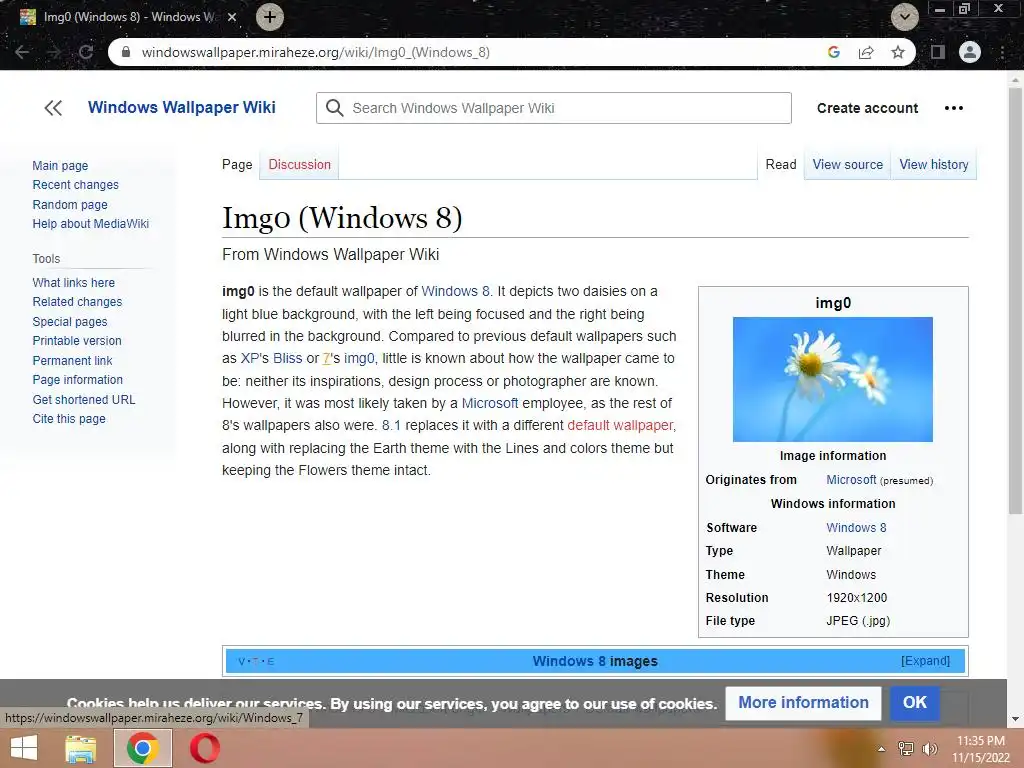
Task: Click the site lock icon
Action: [x=126, y=52]
